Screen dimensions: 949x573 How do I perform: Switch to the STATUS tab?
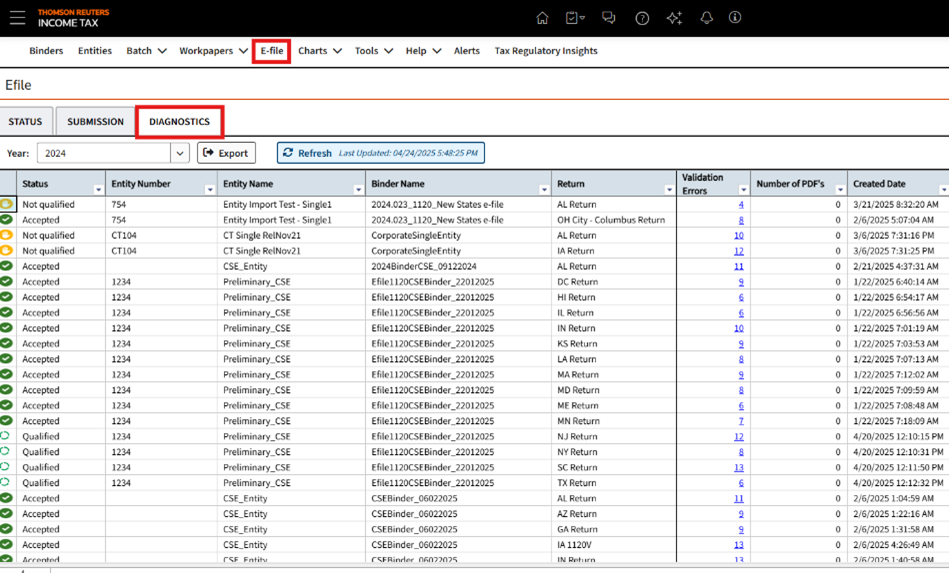[25, 122]
